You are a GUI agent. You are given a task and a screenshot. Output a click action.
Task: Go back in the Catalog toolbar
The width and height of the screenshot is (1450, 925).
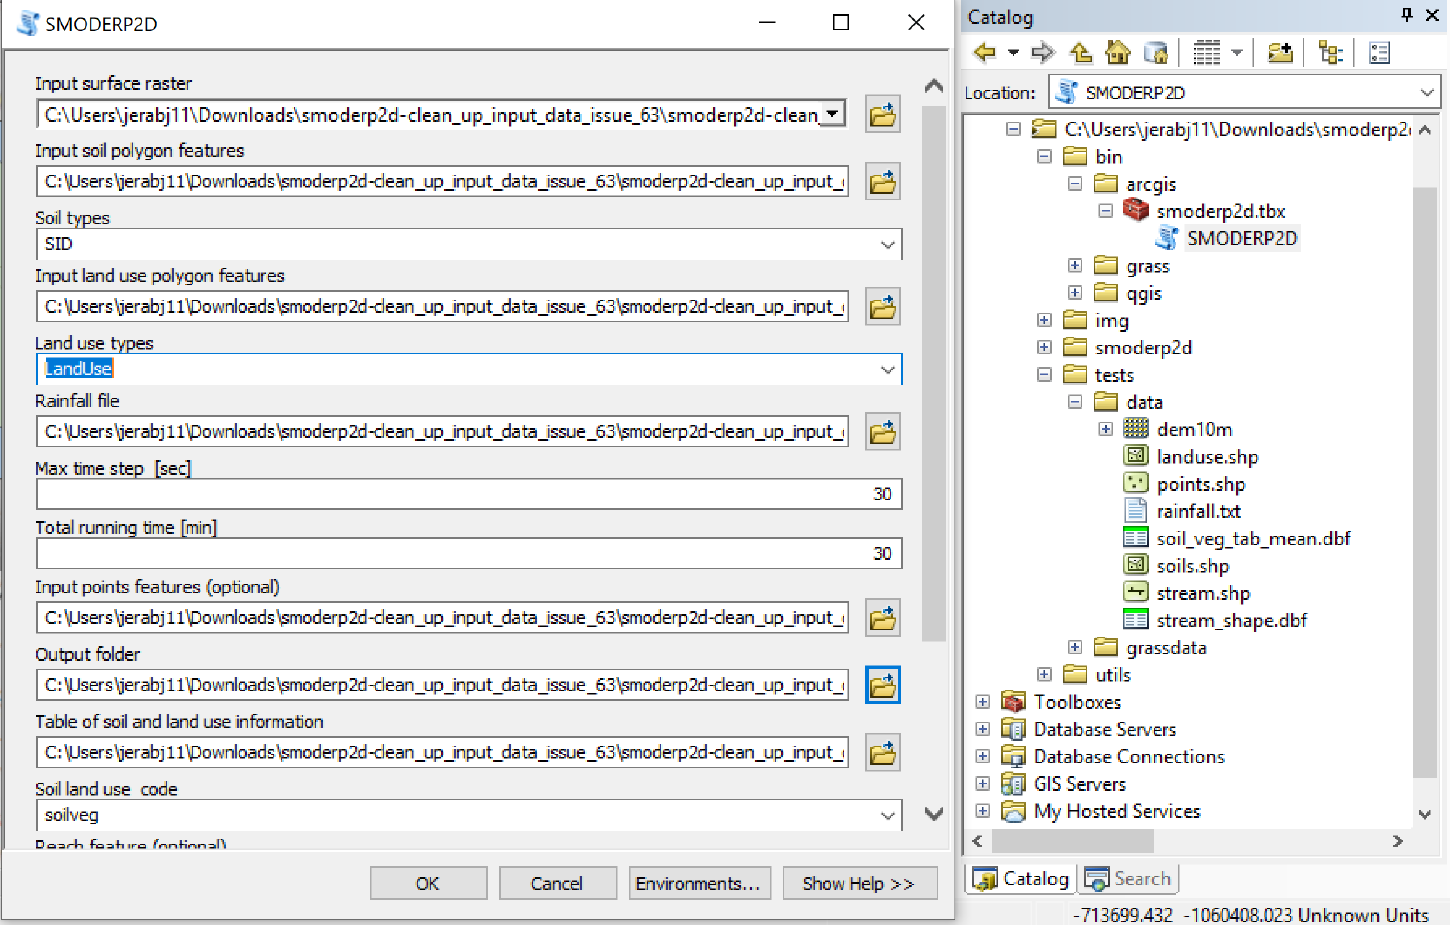click(x=985, y=53)
